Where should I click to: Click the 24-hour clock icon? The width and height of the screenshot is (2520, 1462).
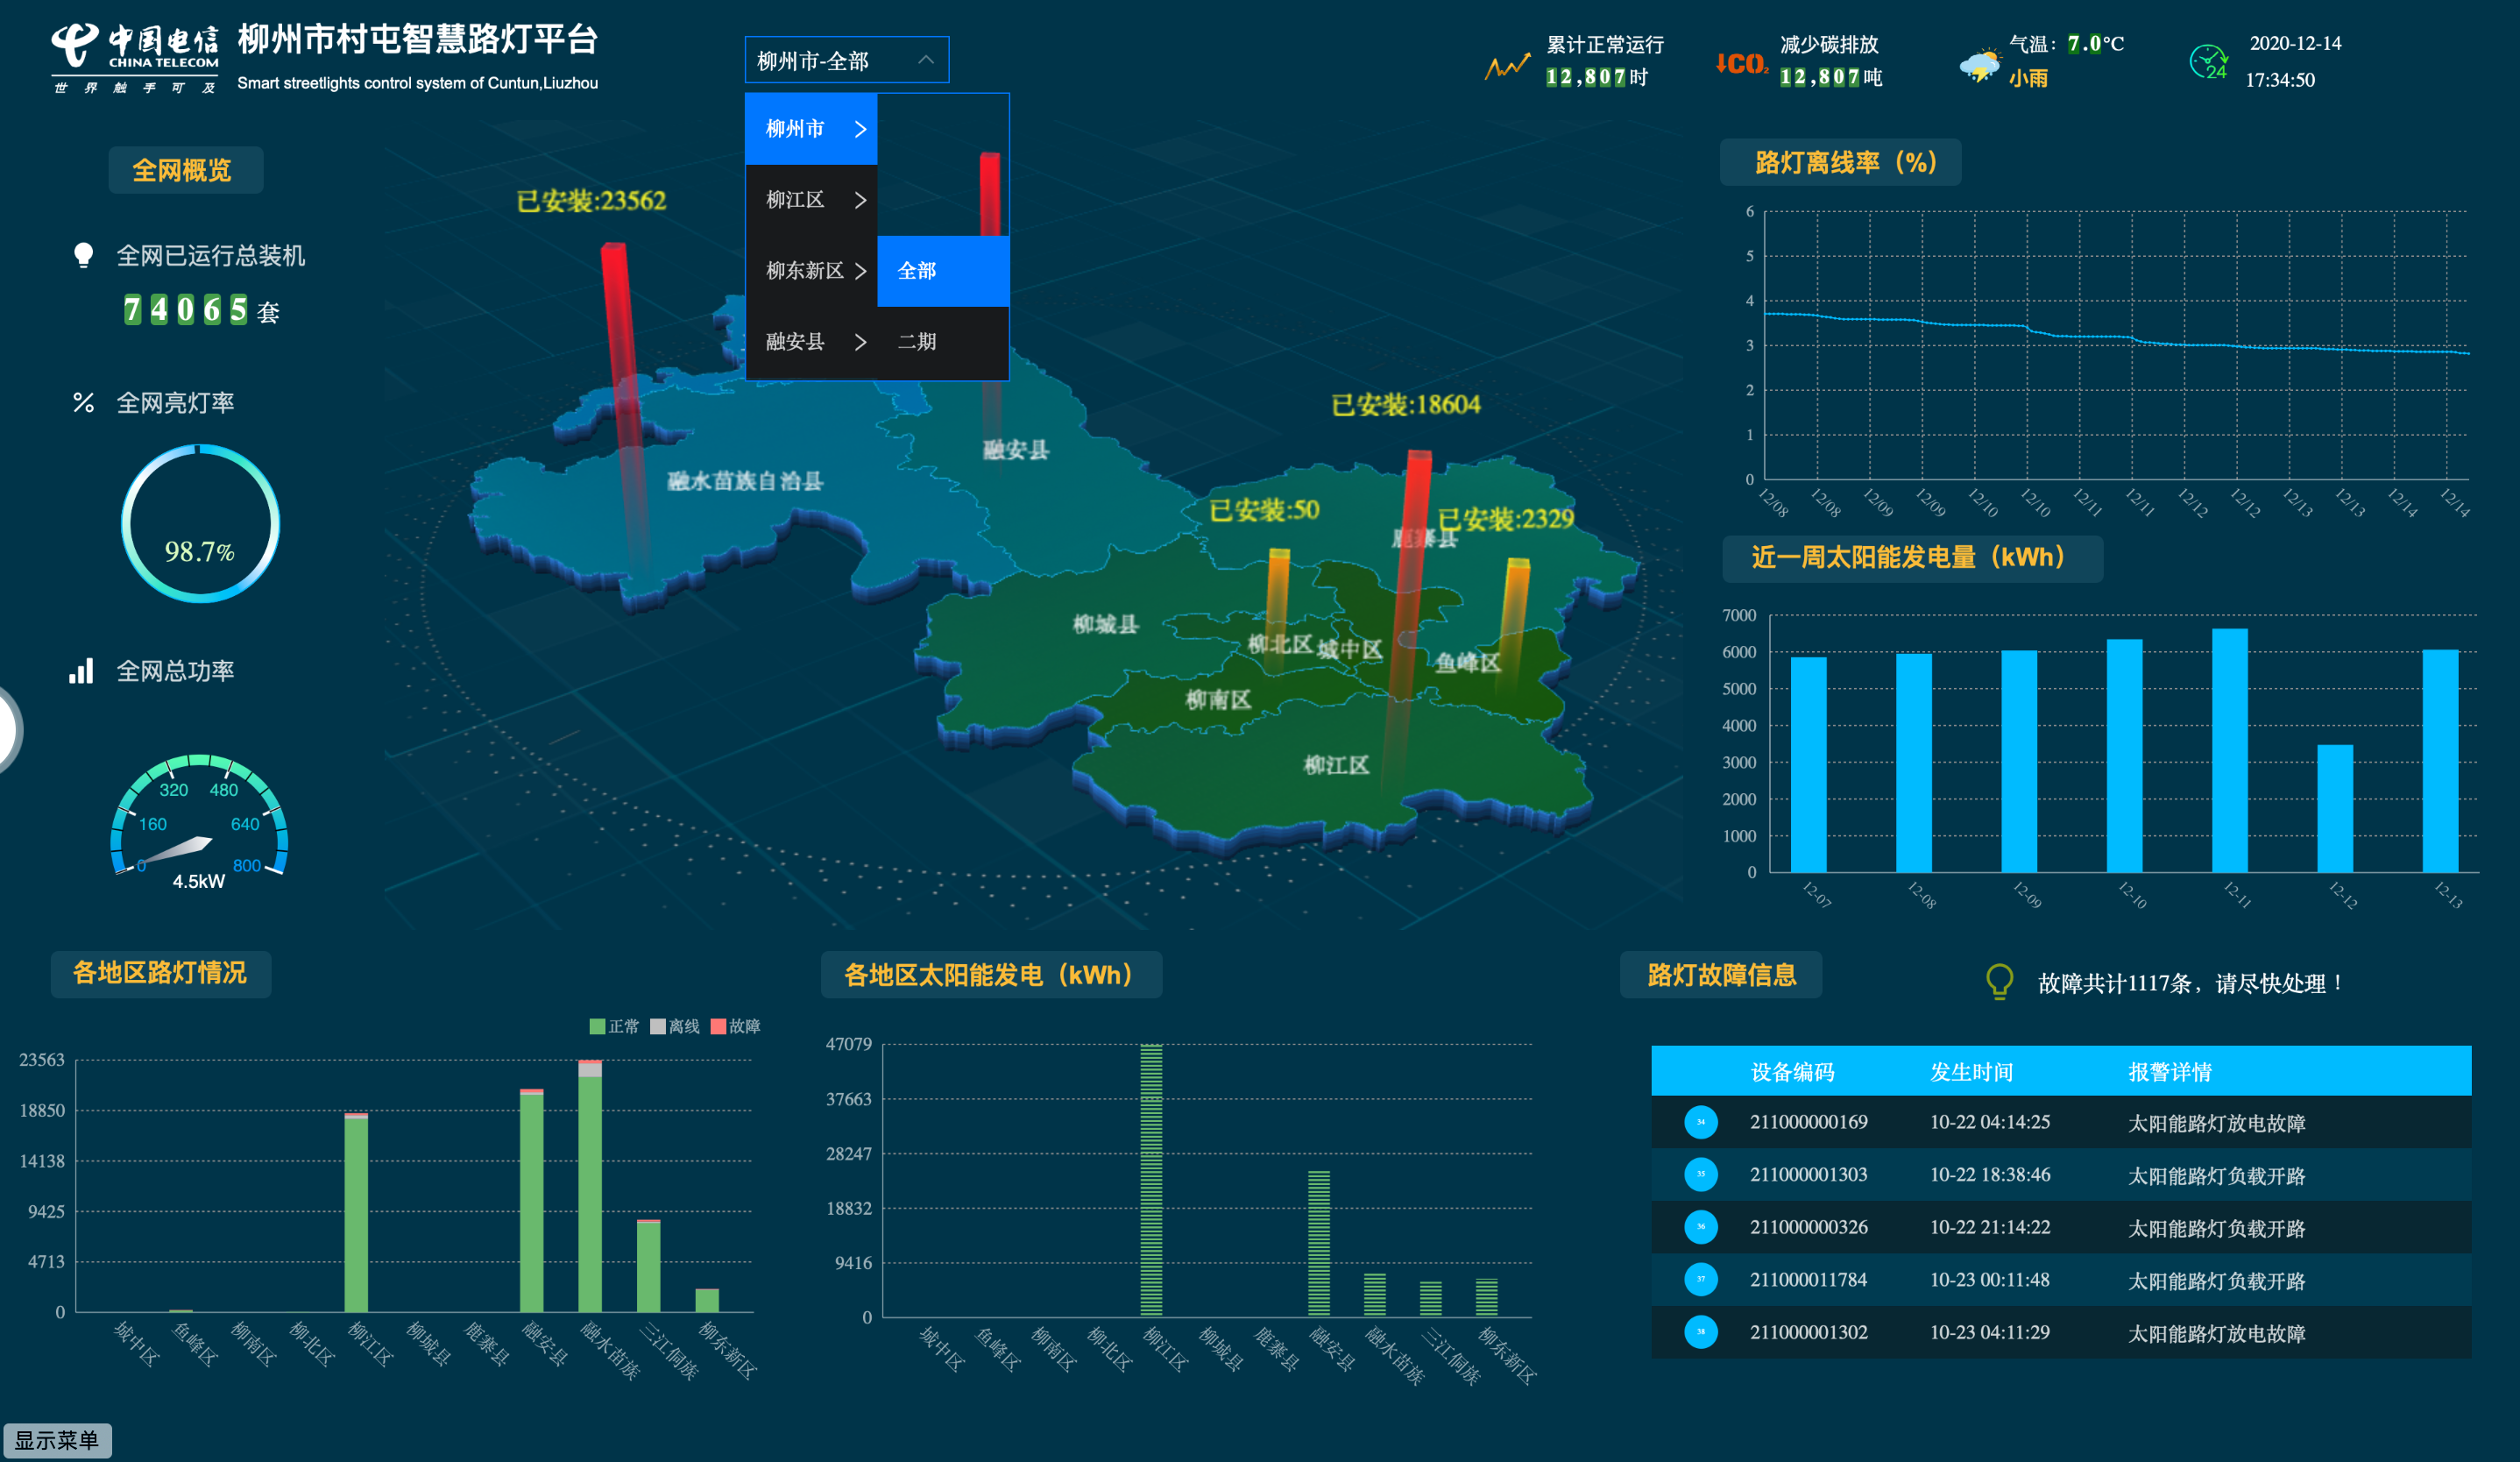coord(2208,62)
